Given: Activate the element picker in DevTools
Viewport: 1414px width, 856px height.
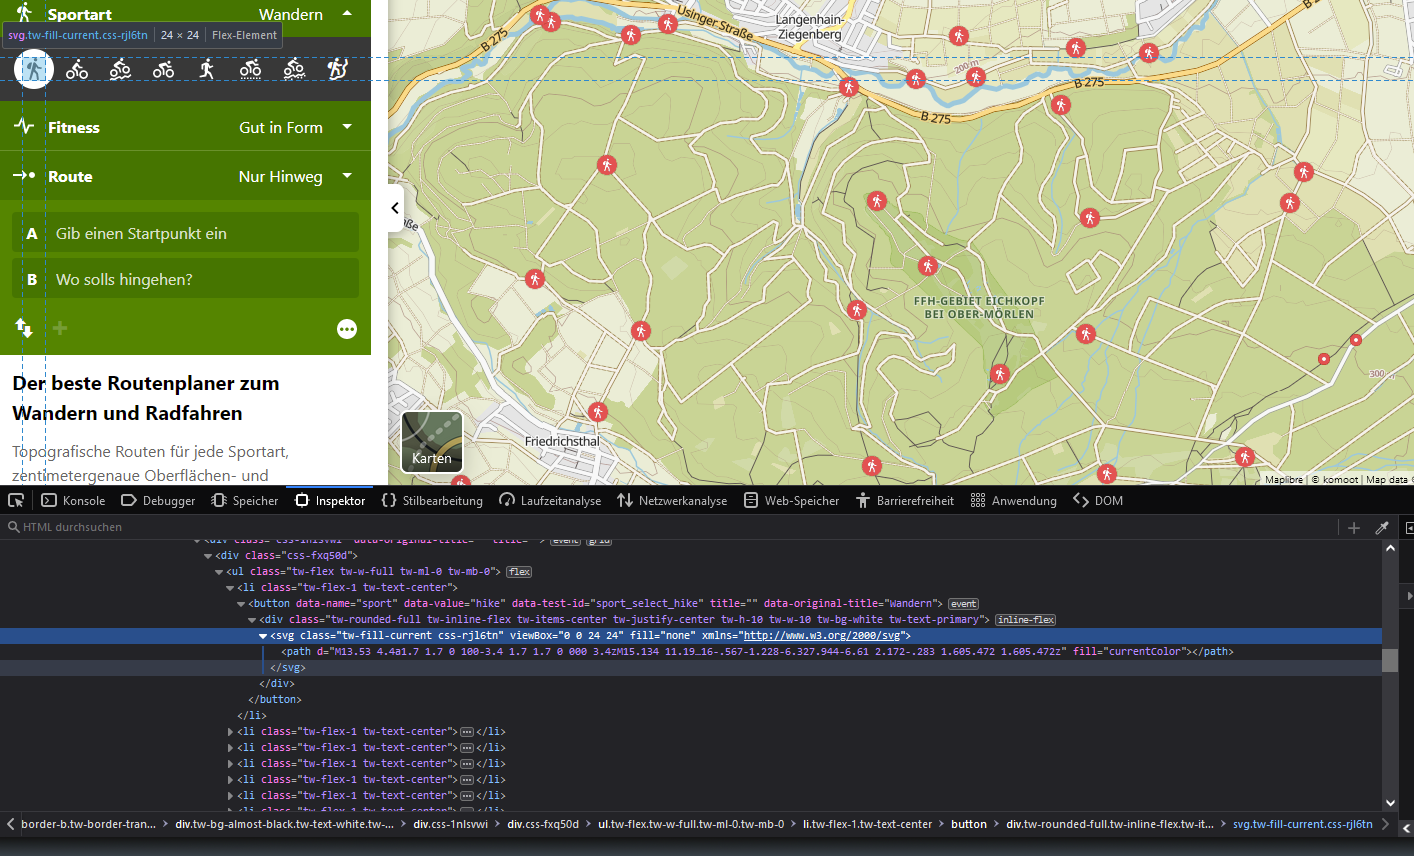Looking at the screenshot, I should [16, 500].
